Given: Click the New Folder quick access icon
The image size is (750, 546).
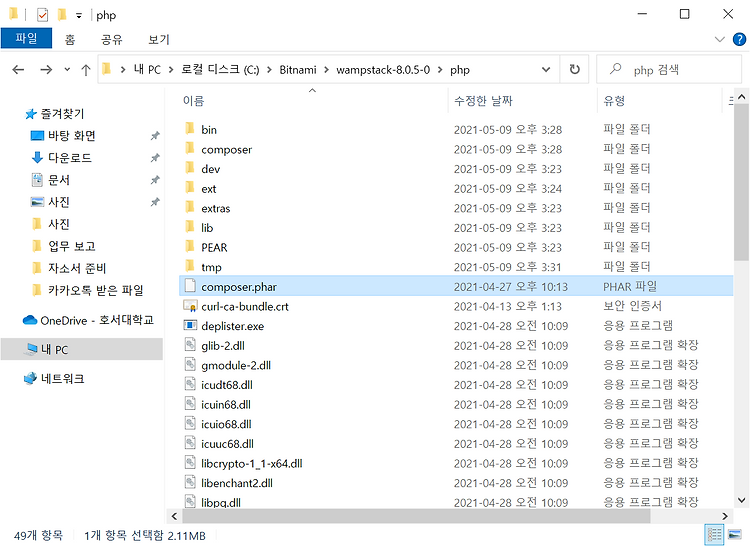Looking at the screenshot, I should [x=62, y=15].
